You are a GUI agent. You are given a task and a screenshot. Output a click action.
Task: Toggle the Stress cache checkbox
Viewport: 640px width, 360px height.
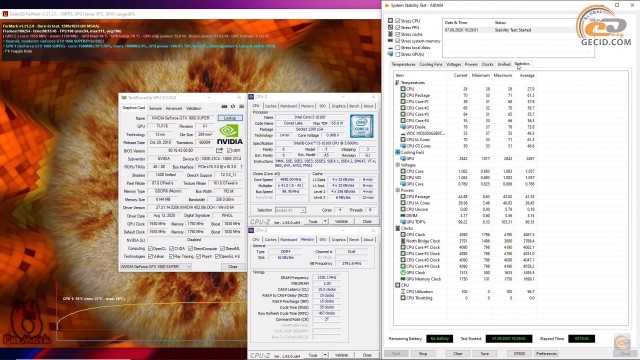pos(398,34)
